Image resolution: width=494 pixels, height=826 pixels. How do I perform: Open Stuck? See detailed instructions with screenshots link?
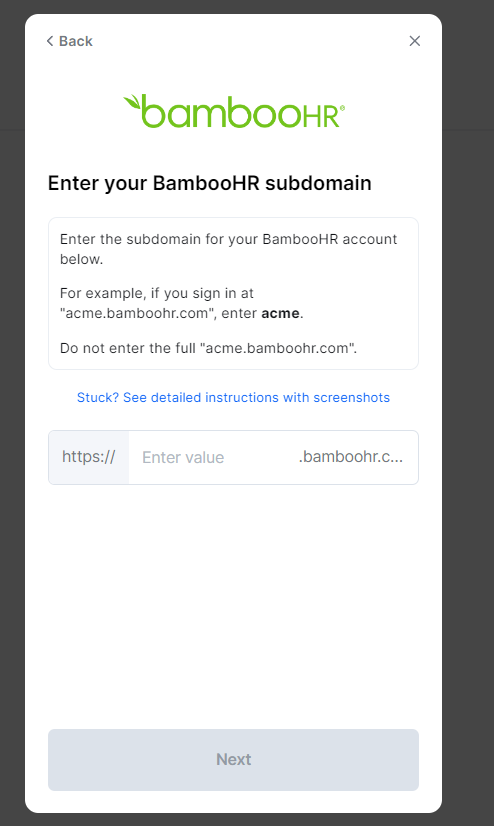click(233, 397)
